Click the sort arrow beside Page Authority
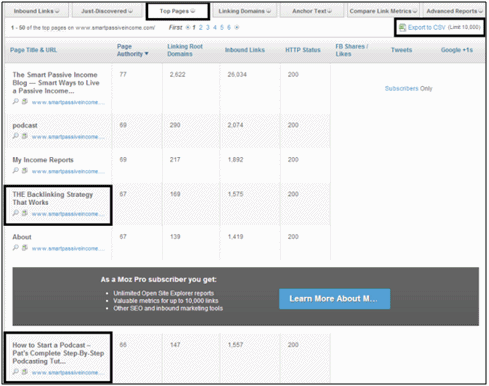 click(146, 54)
